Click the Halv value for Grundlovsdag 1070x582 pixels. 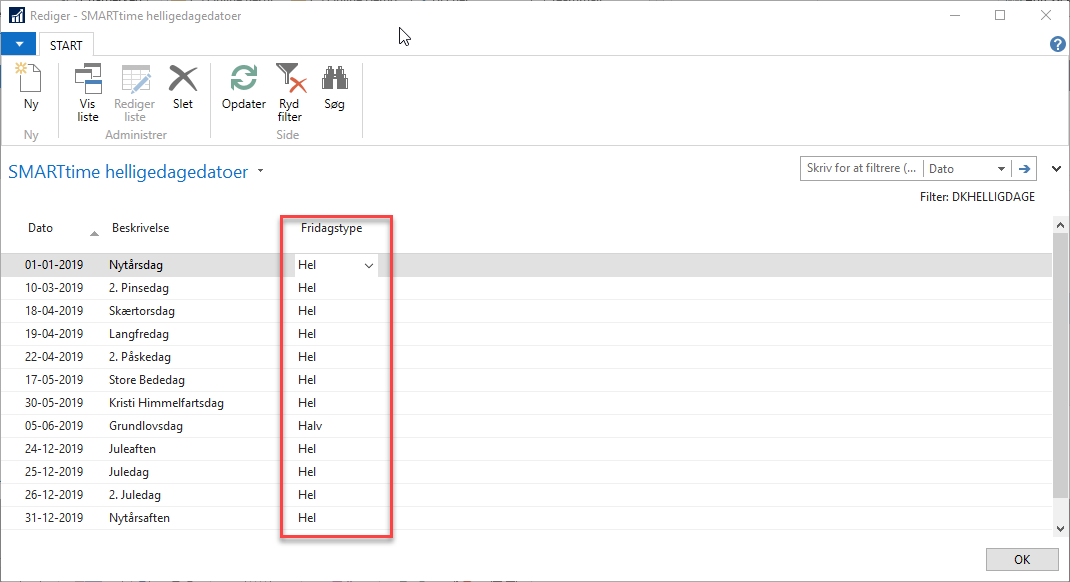(x=310, y=426)
